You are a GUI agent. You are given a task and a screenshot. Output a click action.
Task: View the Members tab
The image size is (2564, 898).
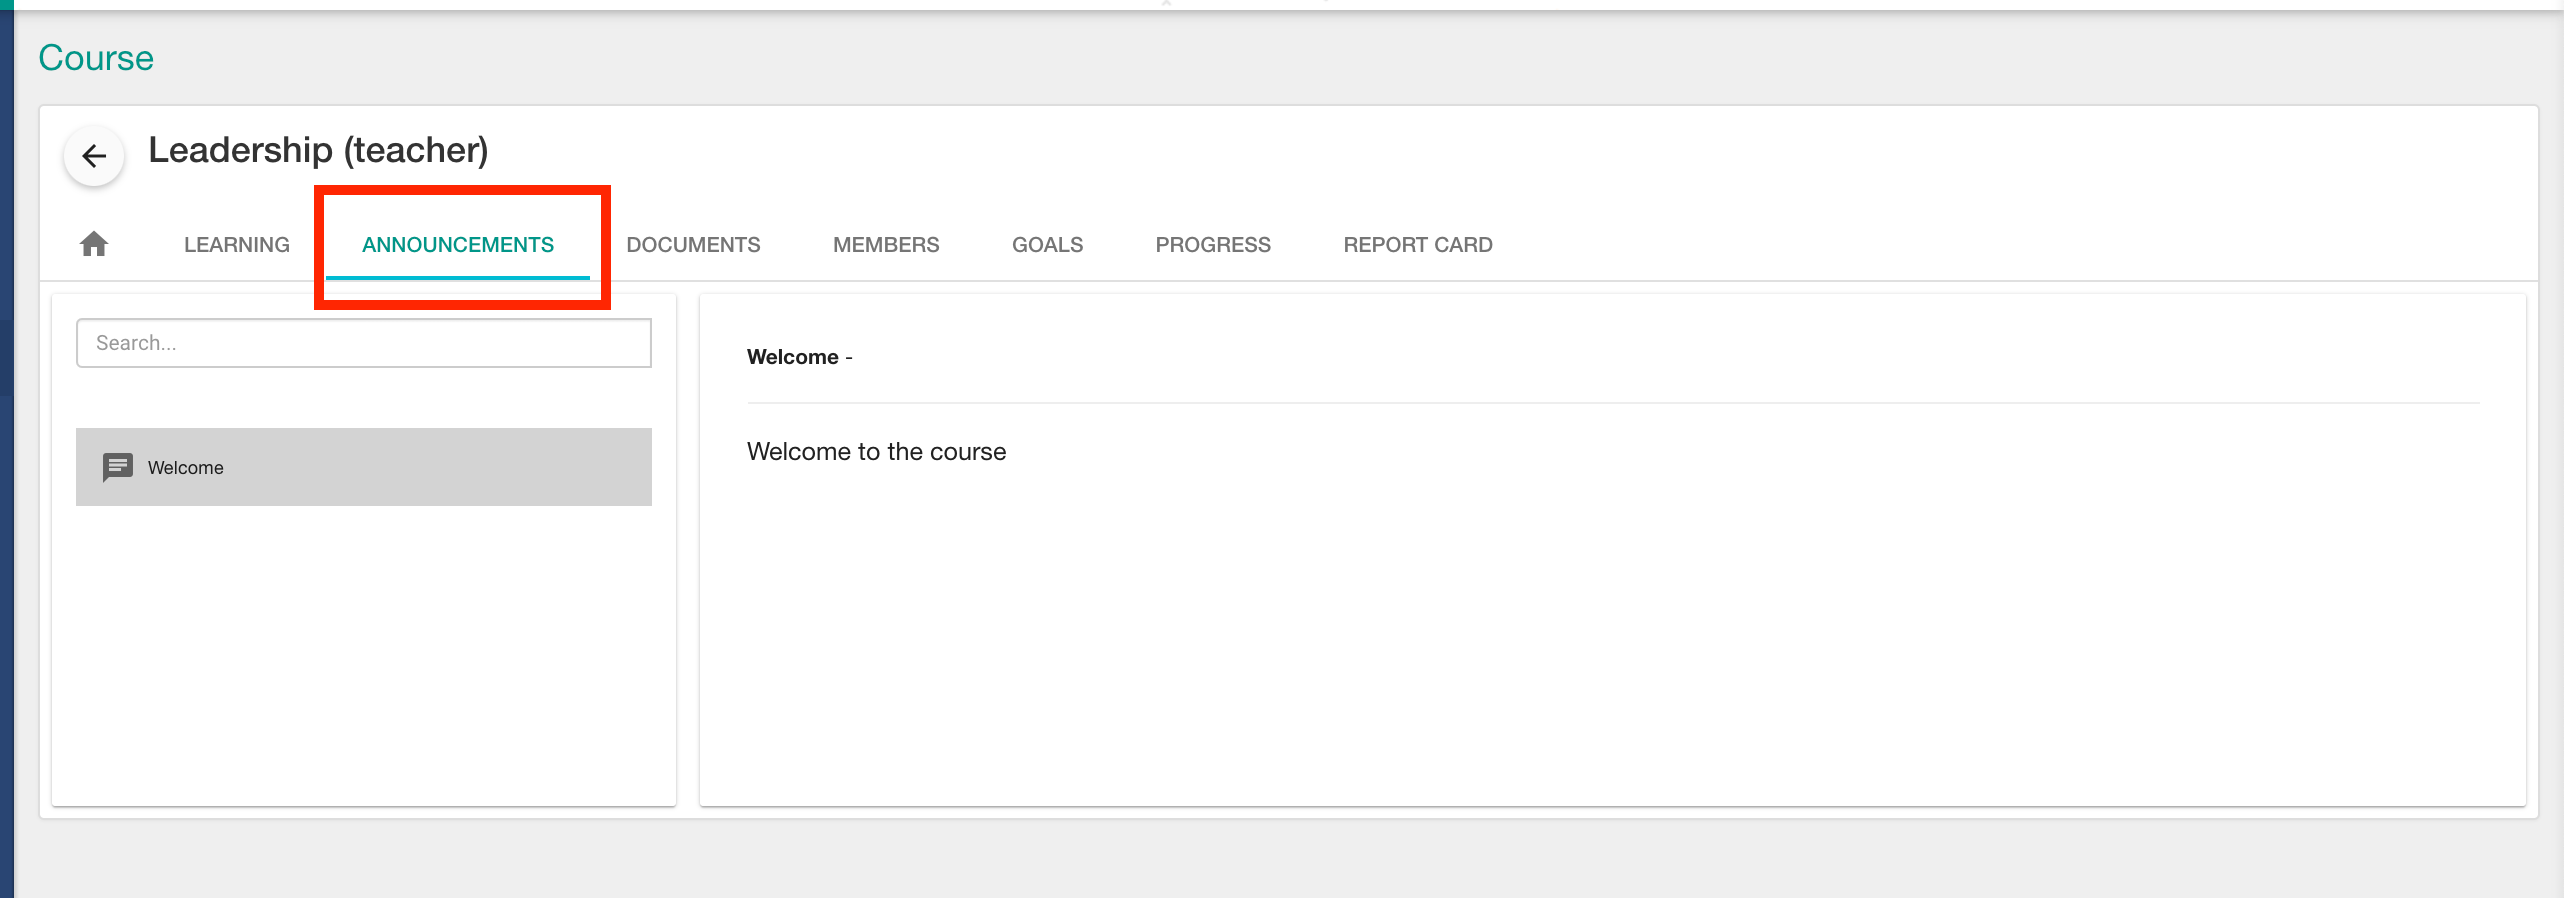(886, 245)
